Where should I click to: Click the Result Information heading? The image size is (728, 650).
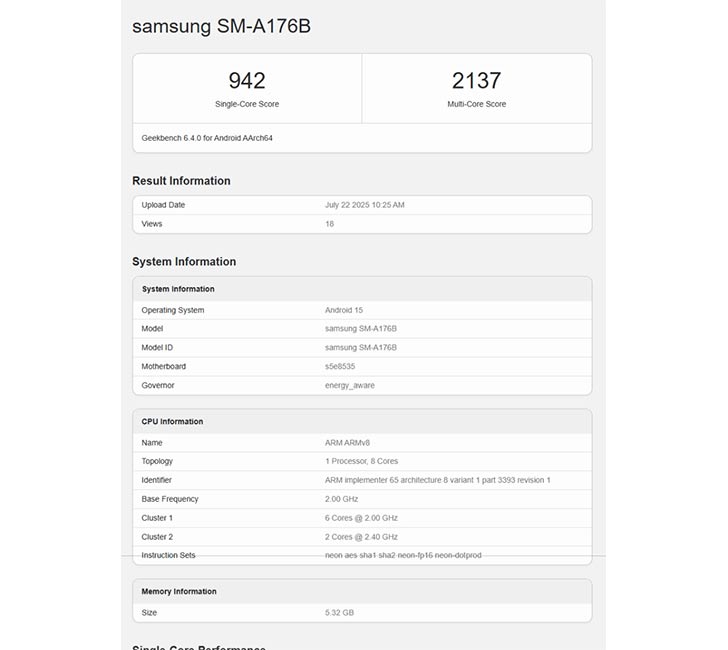(x=181, y=181)
